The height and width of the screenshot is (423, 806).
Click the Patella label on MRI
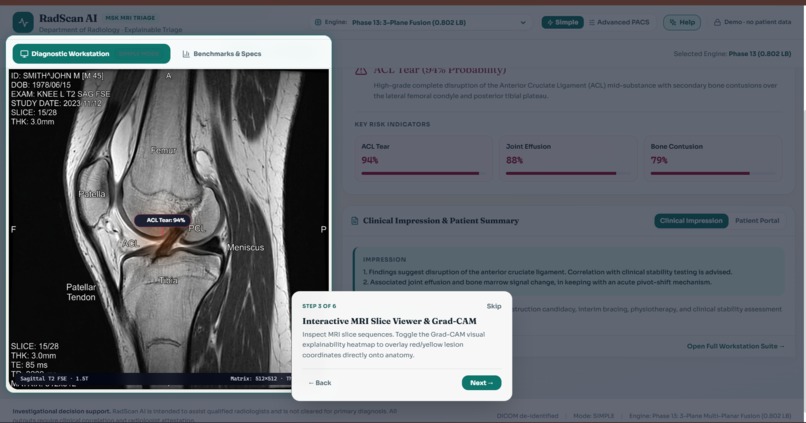tap(92, 194)
